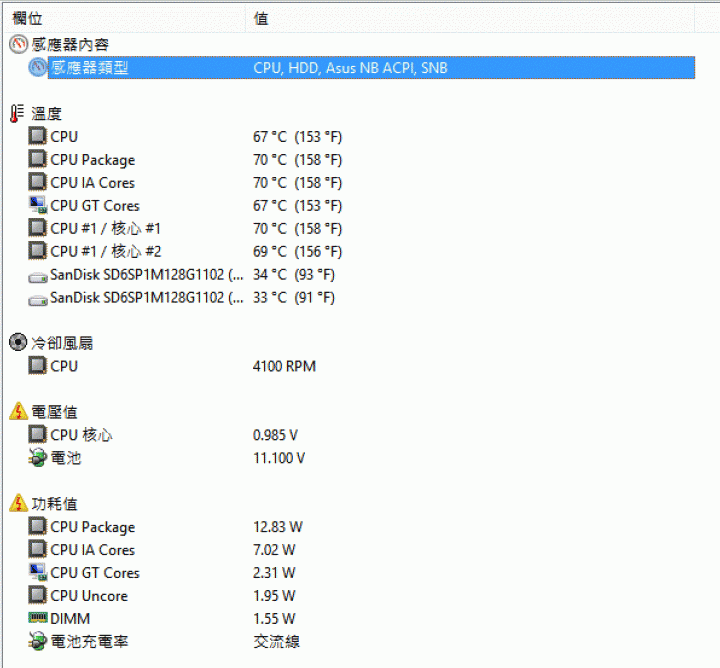
Task: Click chip icon of CPU Package 12.83 W
Action: pos(37,526)
